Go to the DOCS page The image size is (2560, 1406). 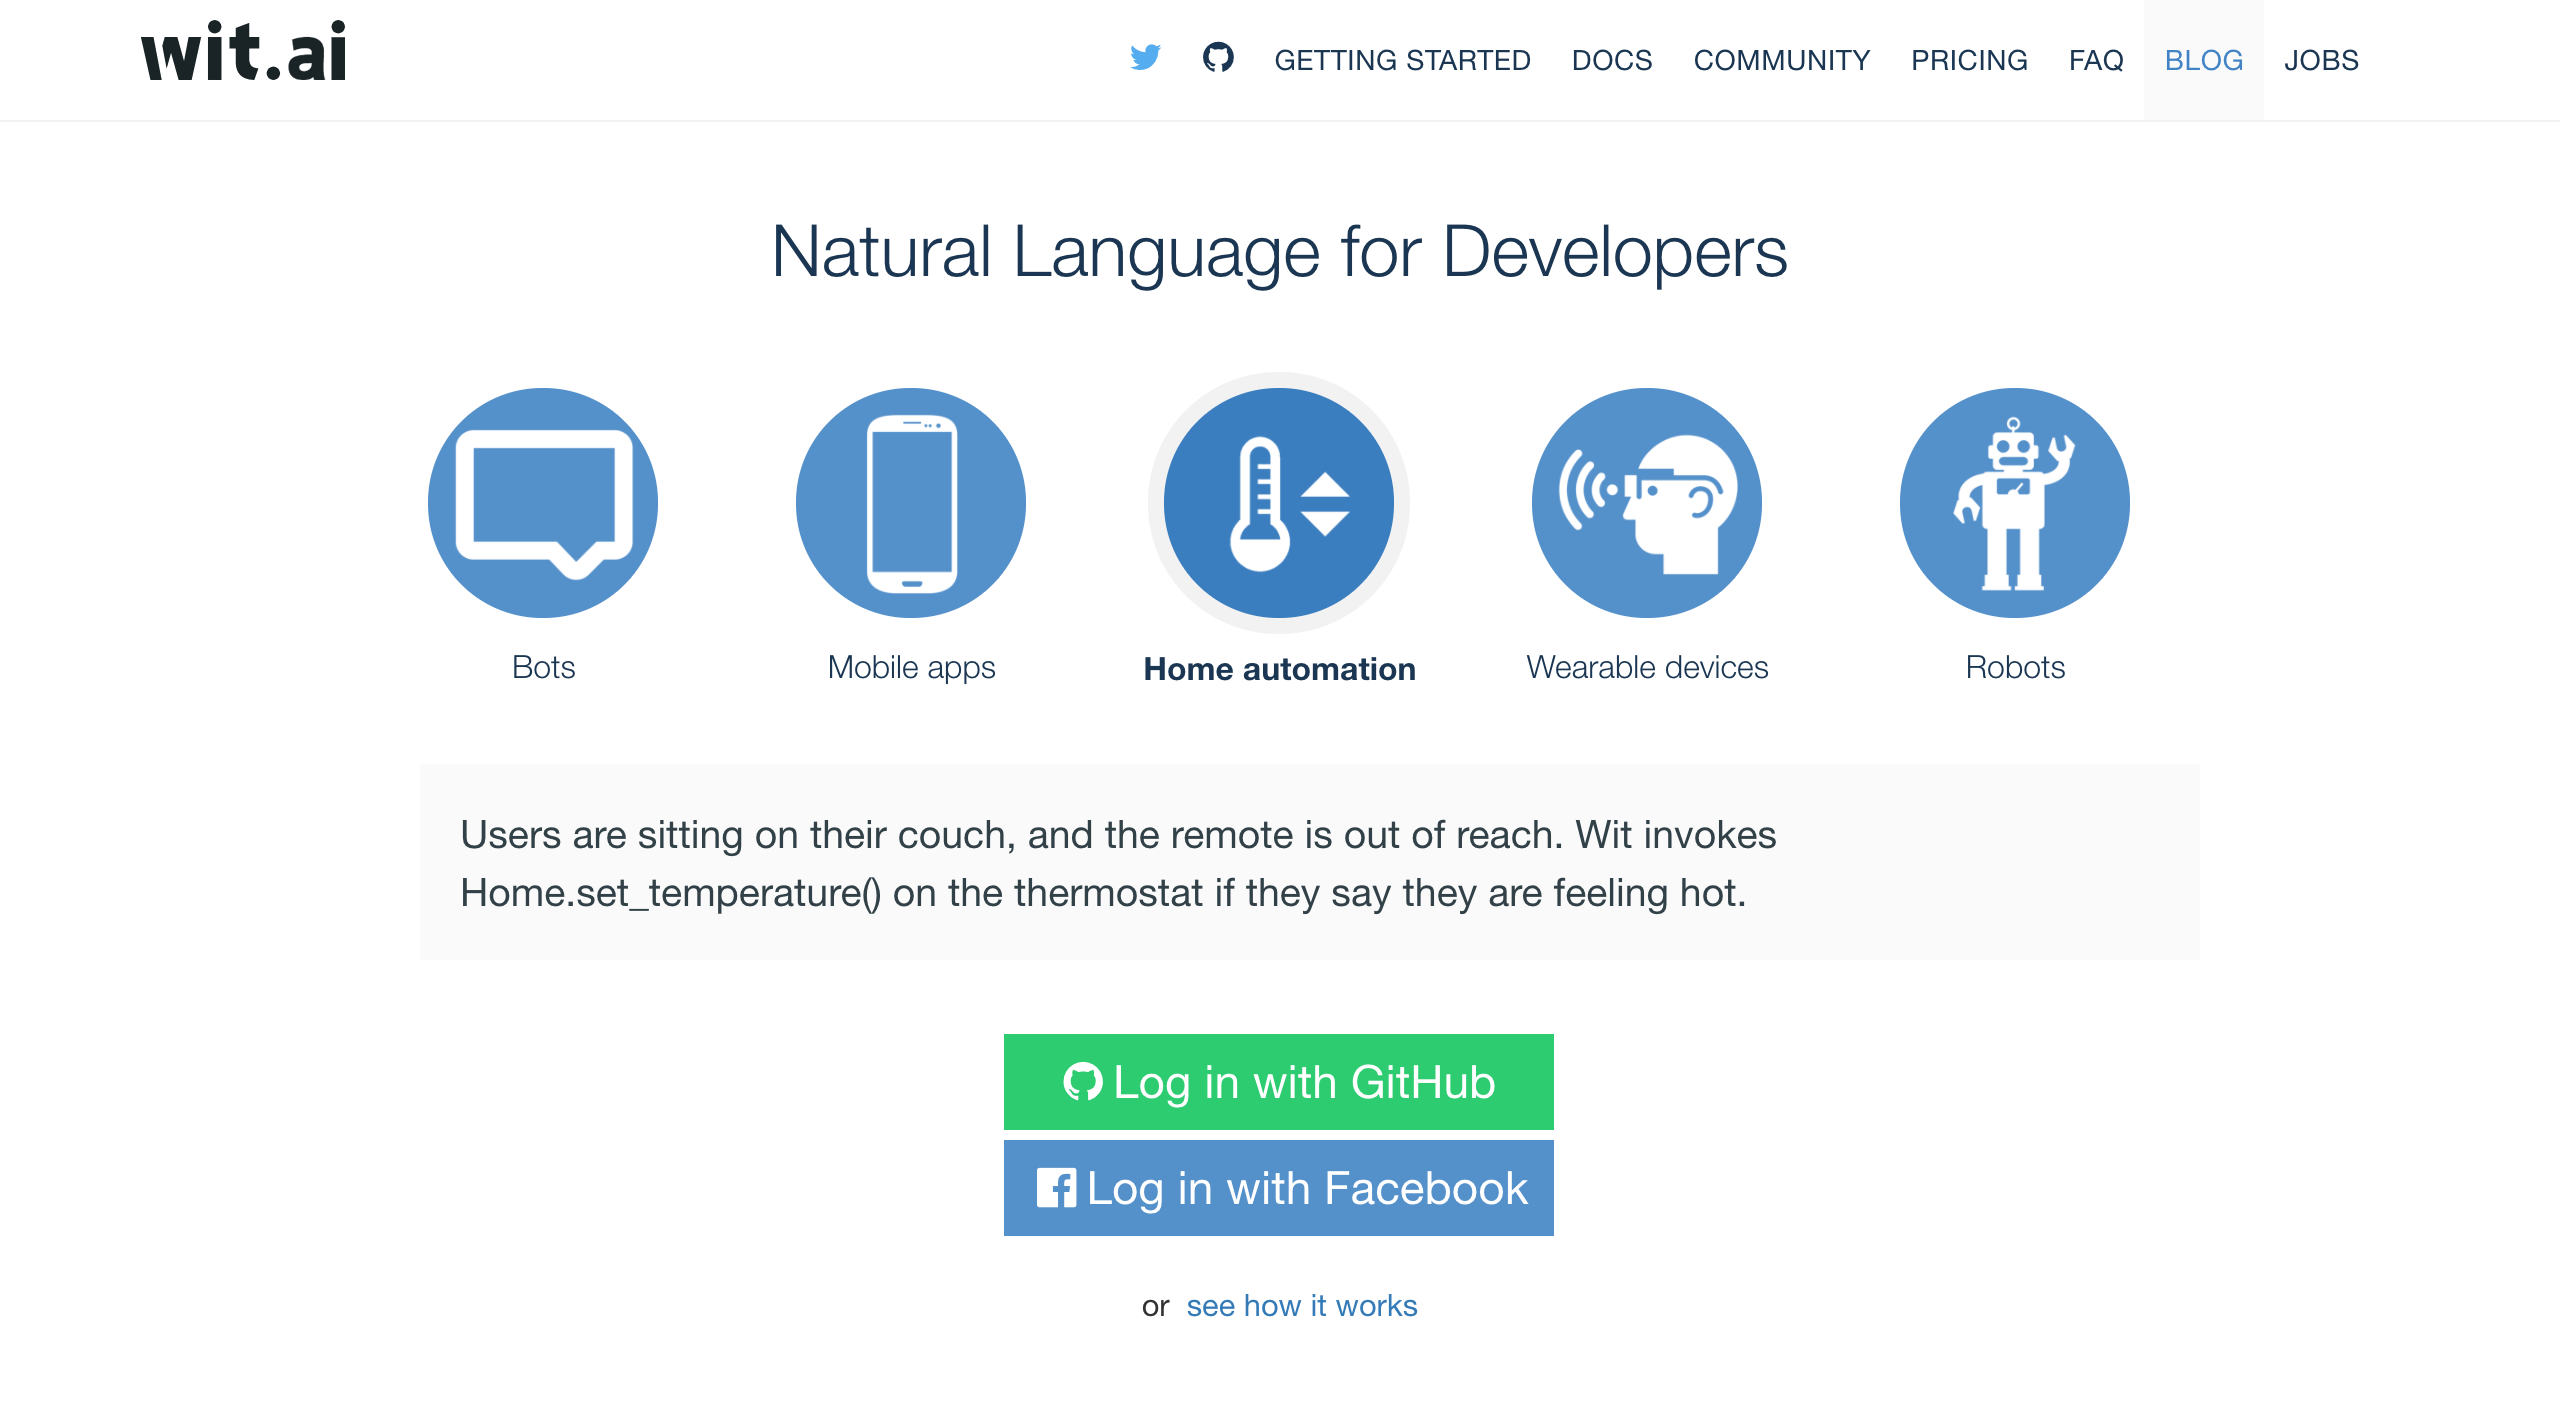click(1612, 60)
